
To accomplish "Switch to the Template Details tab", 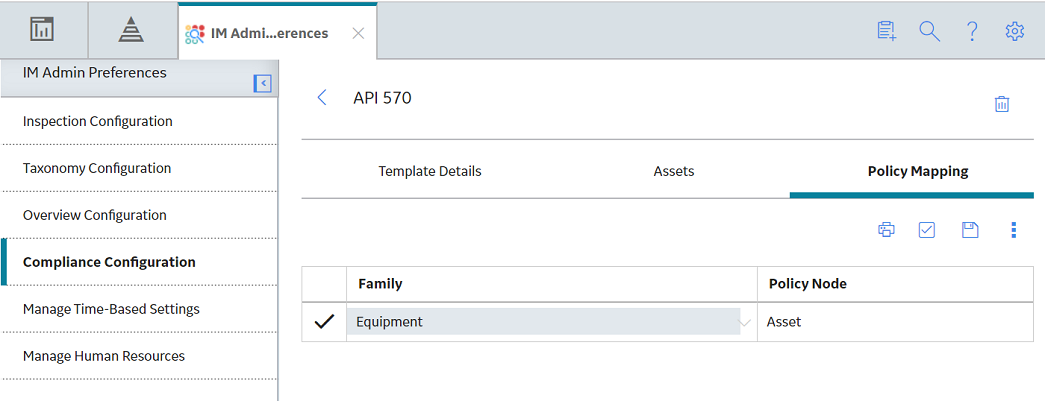I will coord(430,171).
